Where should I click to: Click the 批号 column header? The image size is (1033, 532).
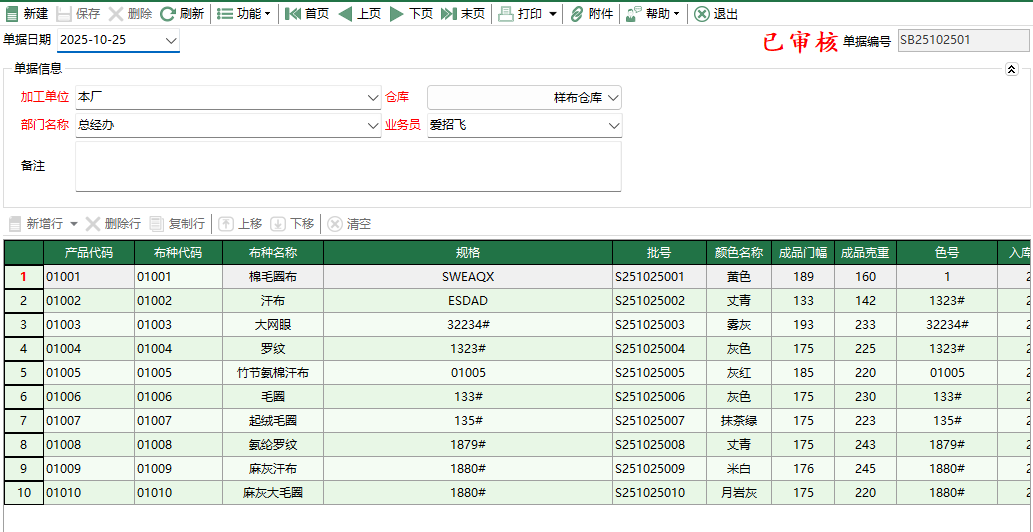tap(659, 252)
